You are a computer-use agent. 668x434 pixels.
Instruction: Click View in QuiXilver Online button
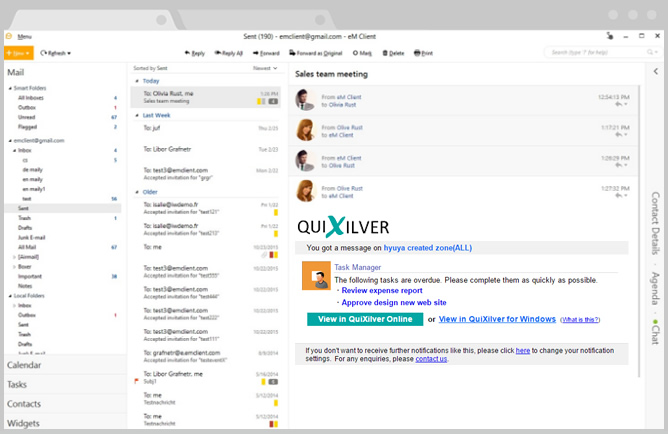tap(365, 319)
